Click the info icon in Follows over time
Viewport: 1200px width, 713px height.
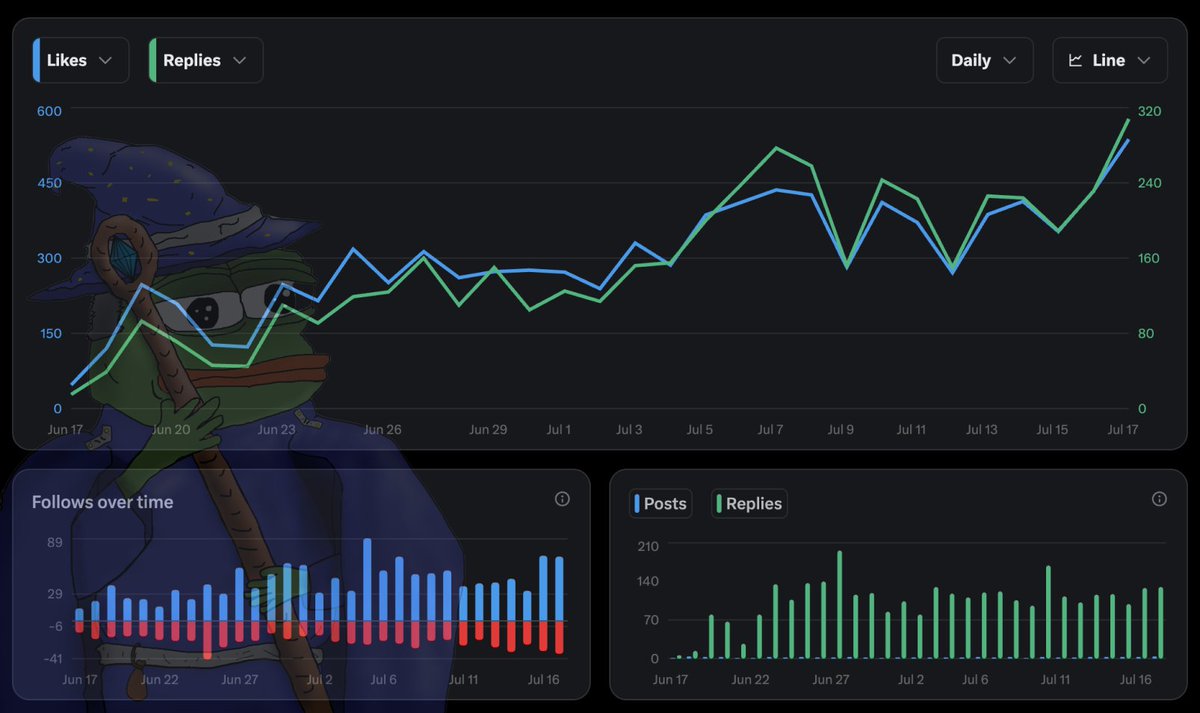click(x=562, y=499)
